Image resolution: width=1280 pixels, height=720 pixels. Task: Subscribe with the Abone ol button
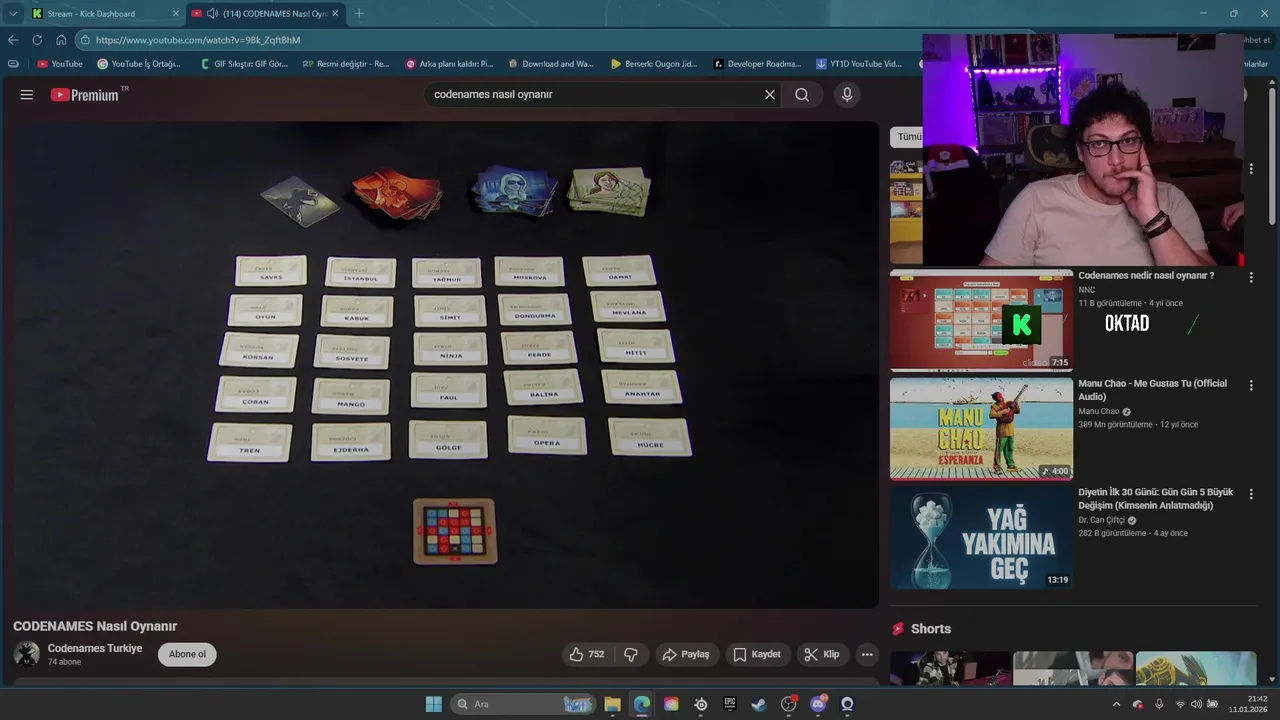click(187, 654)
